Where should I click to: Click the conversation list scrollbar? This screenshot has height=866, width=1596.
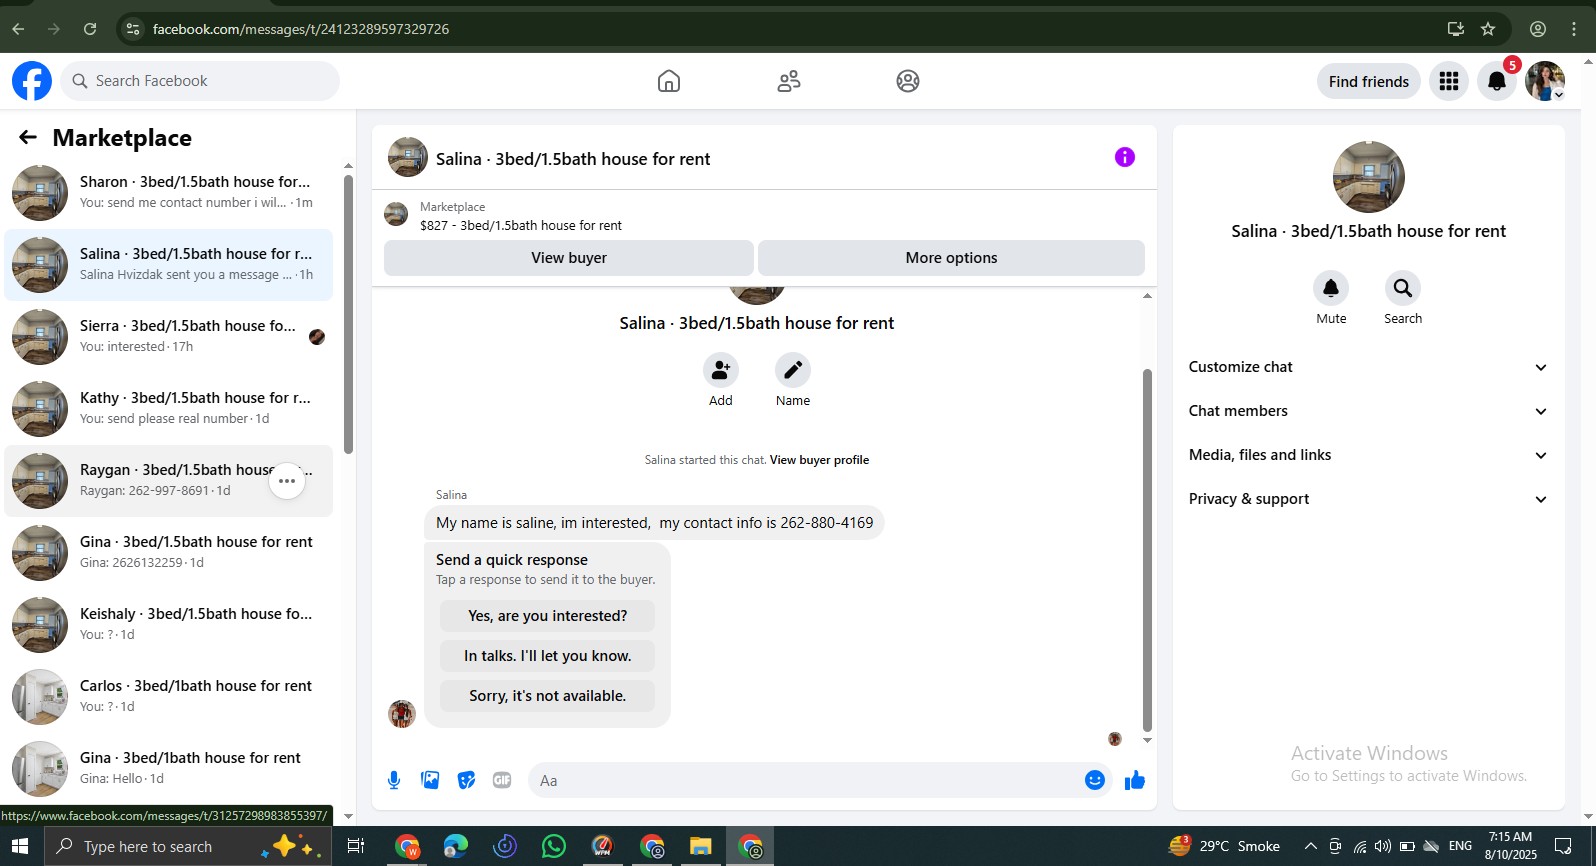click(348, 315)
